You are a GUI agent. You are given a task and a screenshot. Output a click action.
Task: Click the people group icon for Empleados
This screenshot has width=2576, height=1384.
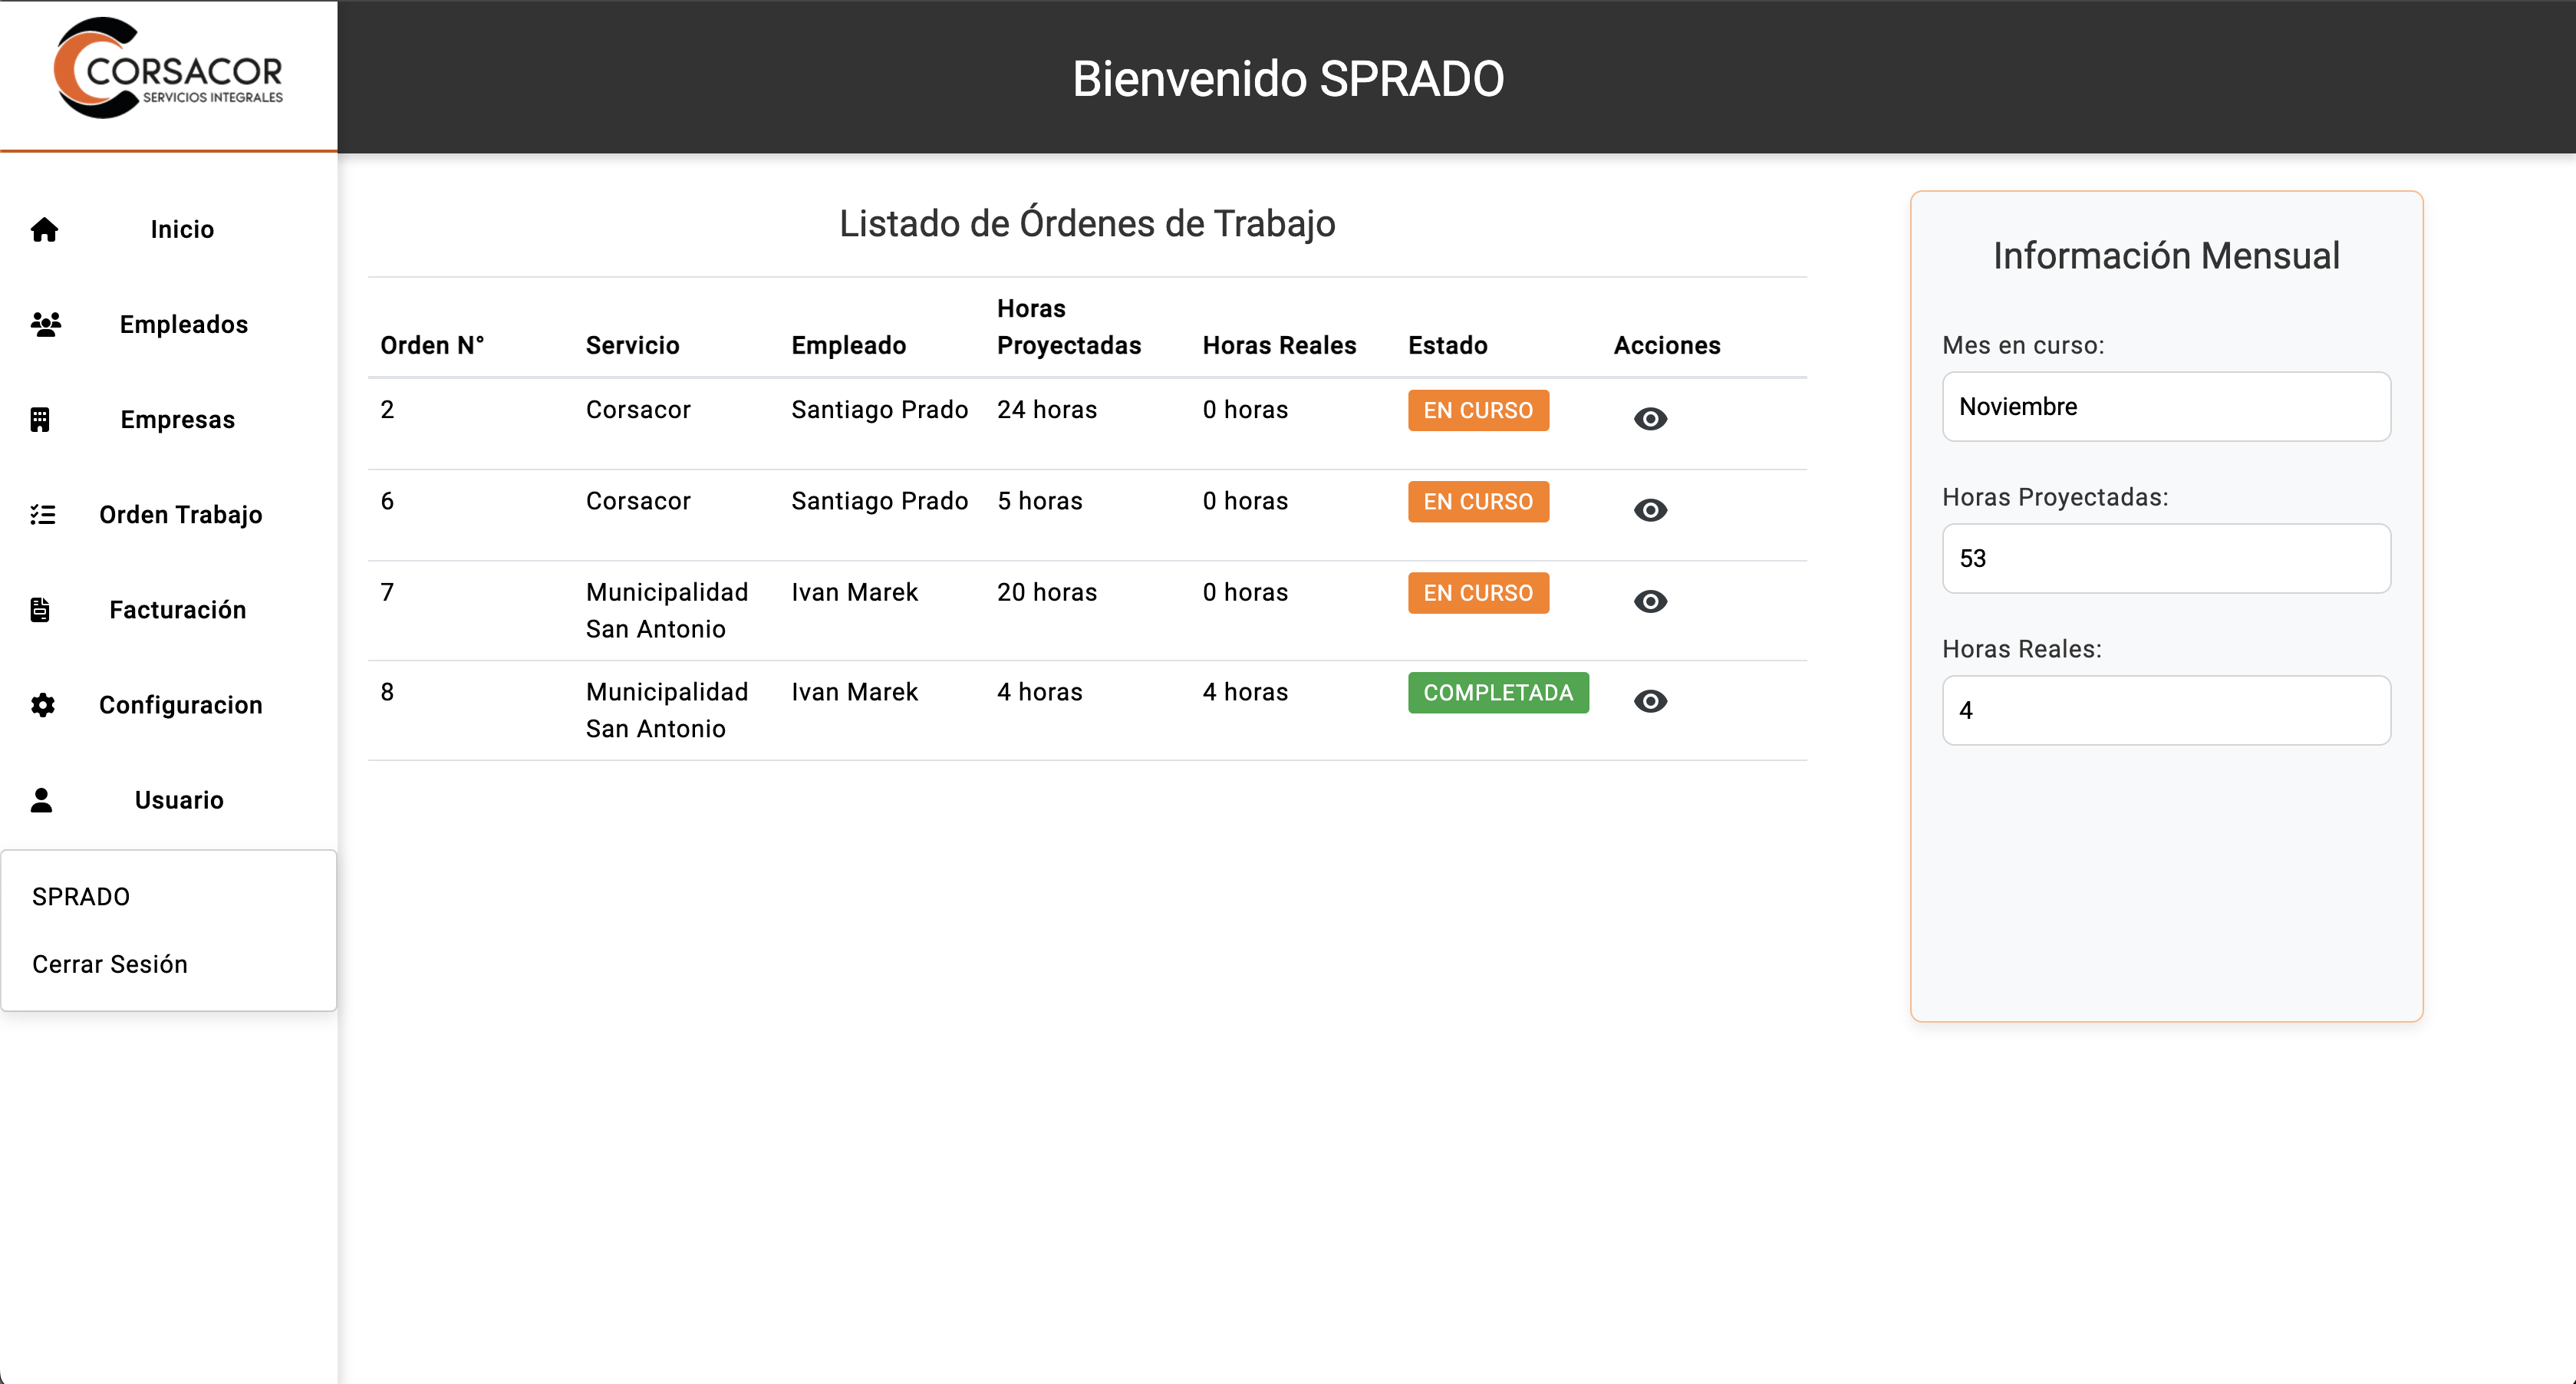click(x=45, y=324)
